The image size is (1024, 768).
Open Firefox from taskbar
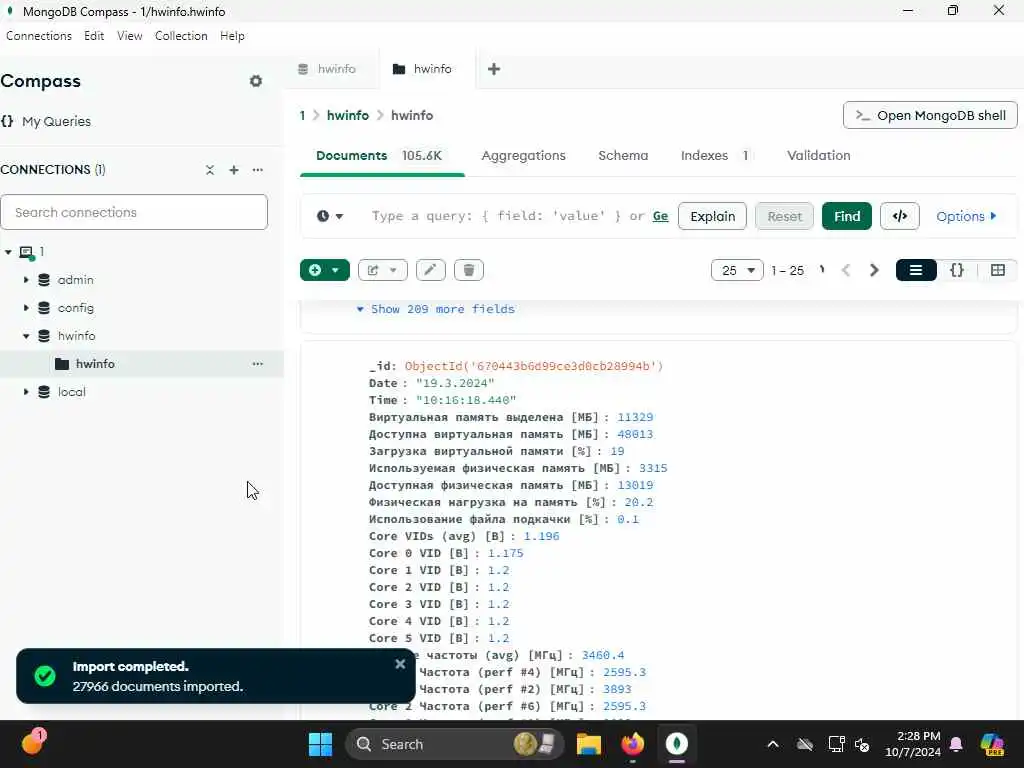pyautogui.click(x=632, y=744)
